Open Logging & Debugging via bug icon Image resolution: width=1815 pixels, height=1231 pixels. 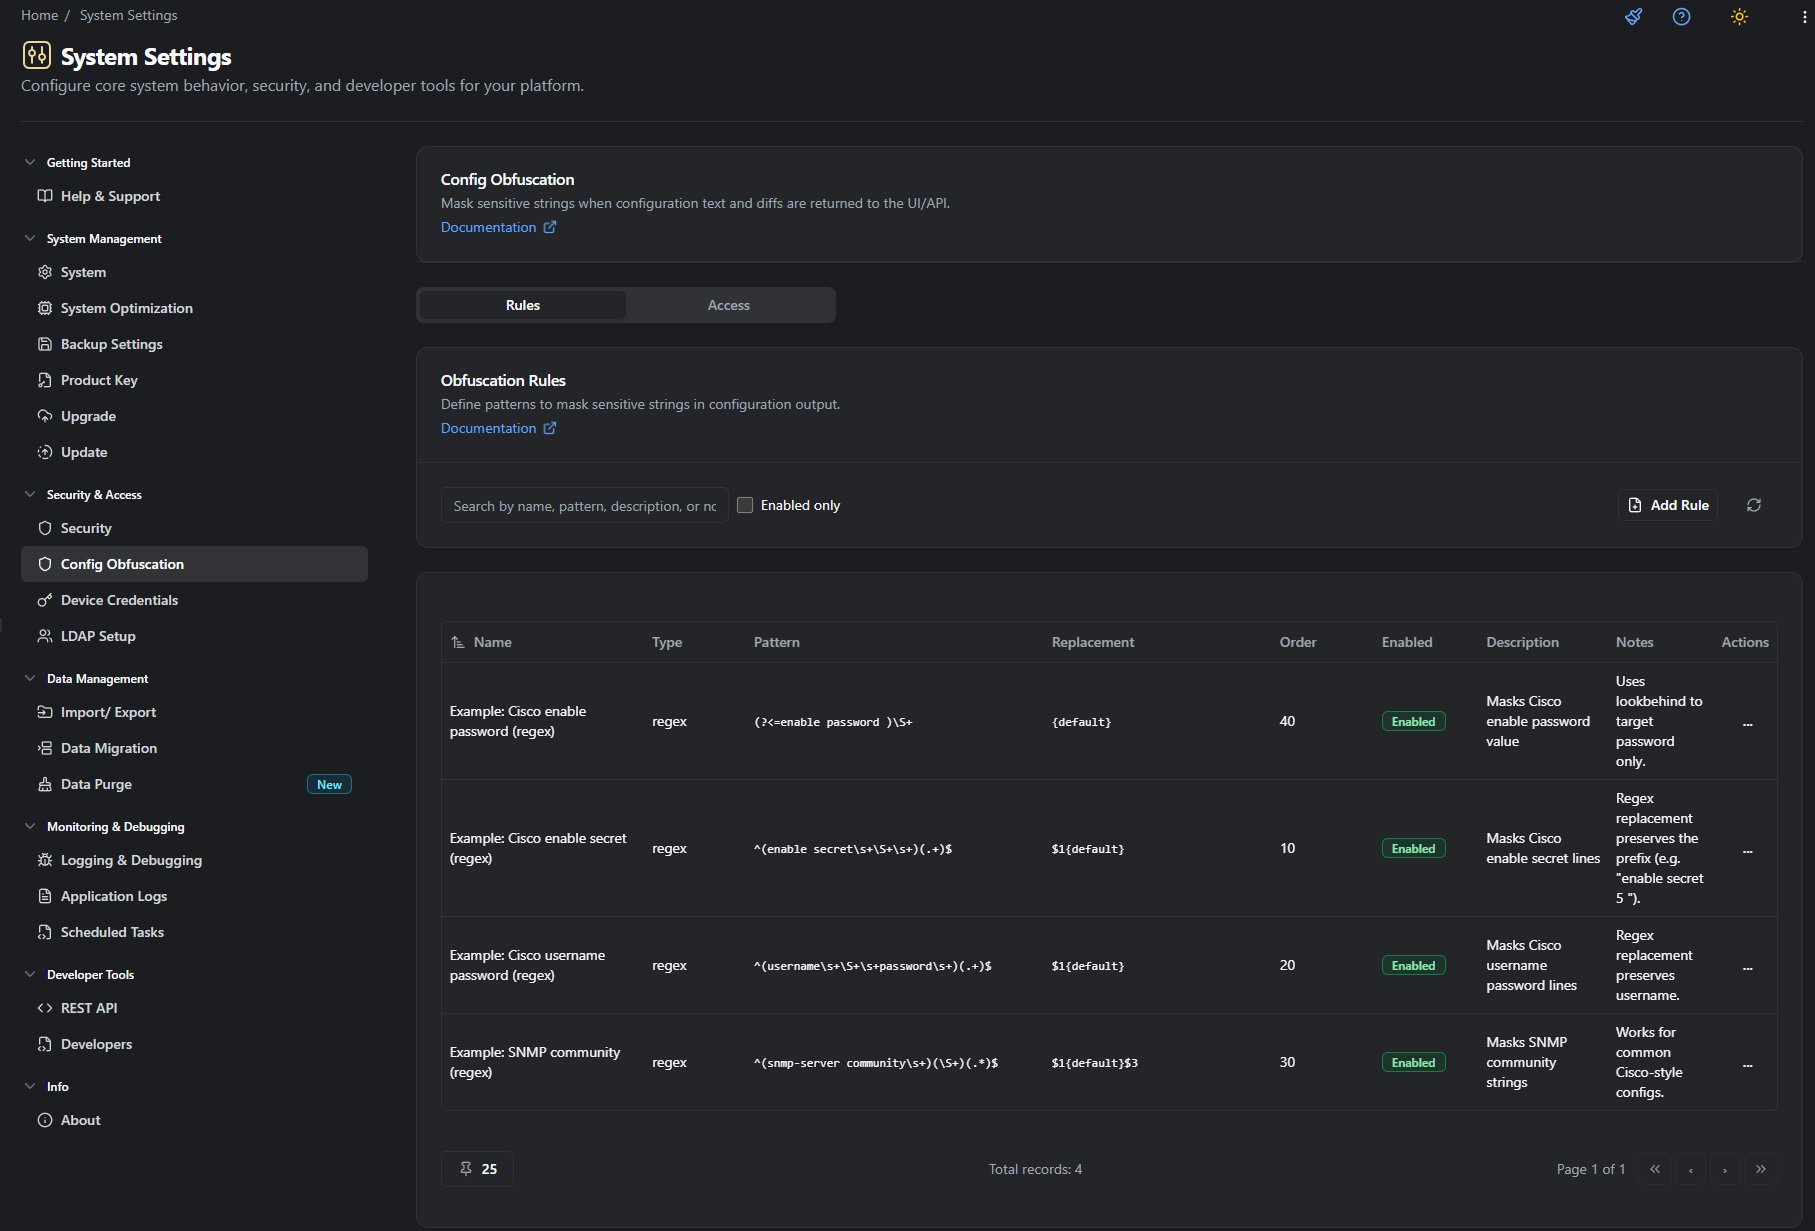44,860
